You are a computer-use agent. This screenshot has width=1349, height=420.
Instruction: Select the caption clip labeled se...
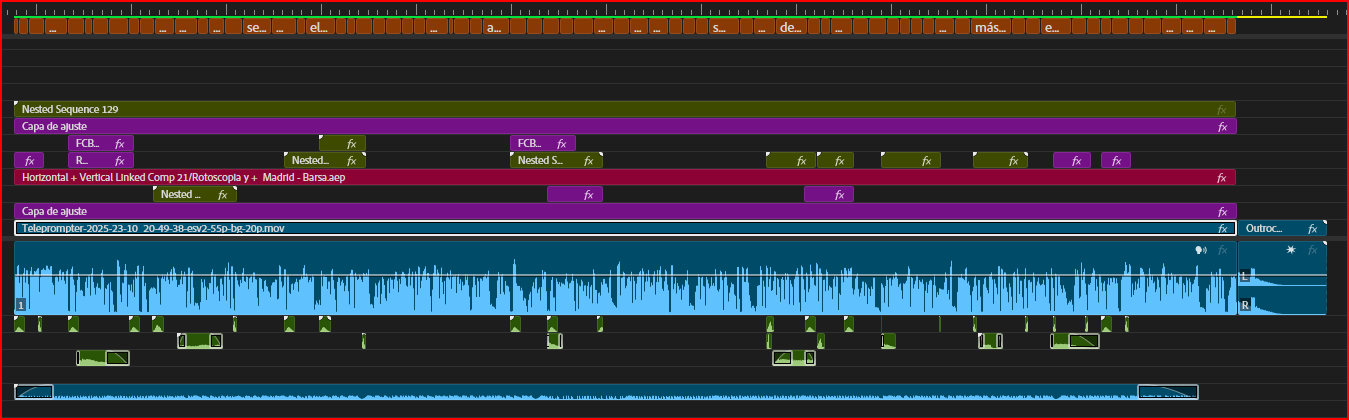coord(257,28)
